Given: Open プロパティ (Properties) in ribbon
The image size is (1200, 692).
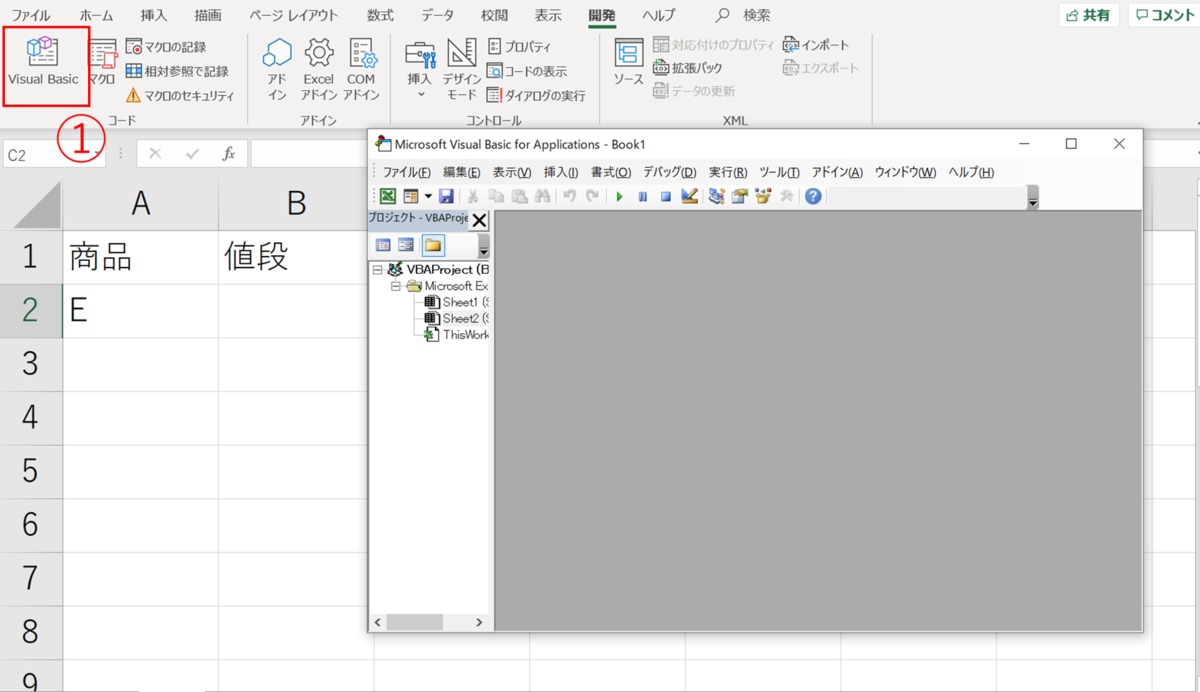Looking at the screenshot, I should (519, 47).
